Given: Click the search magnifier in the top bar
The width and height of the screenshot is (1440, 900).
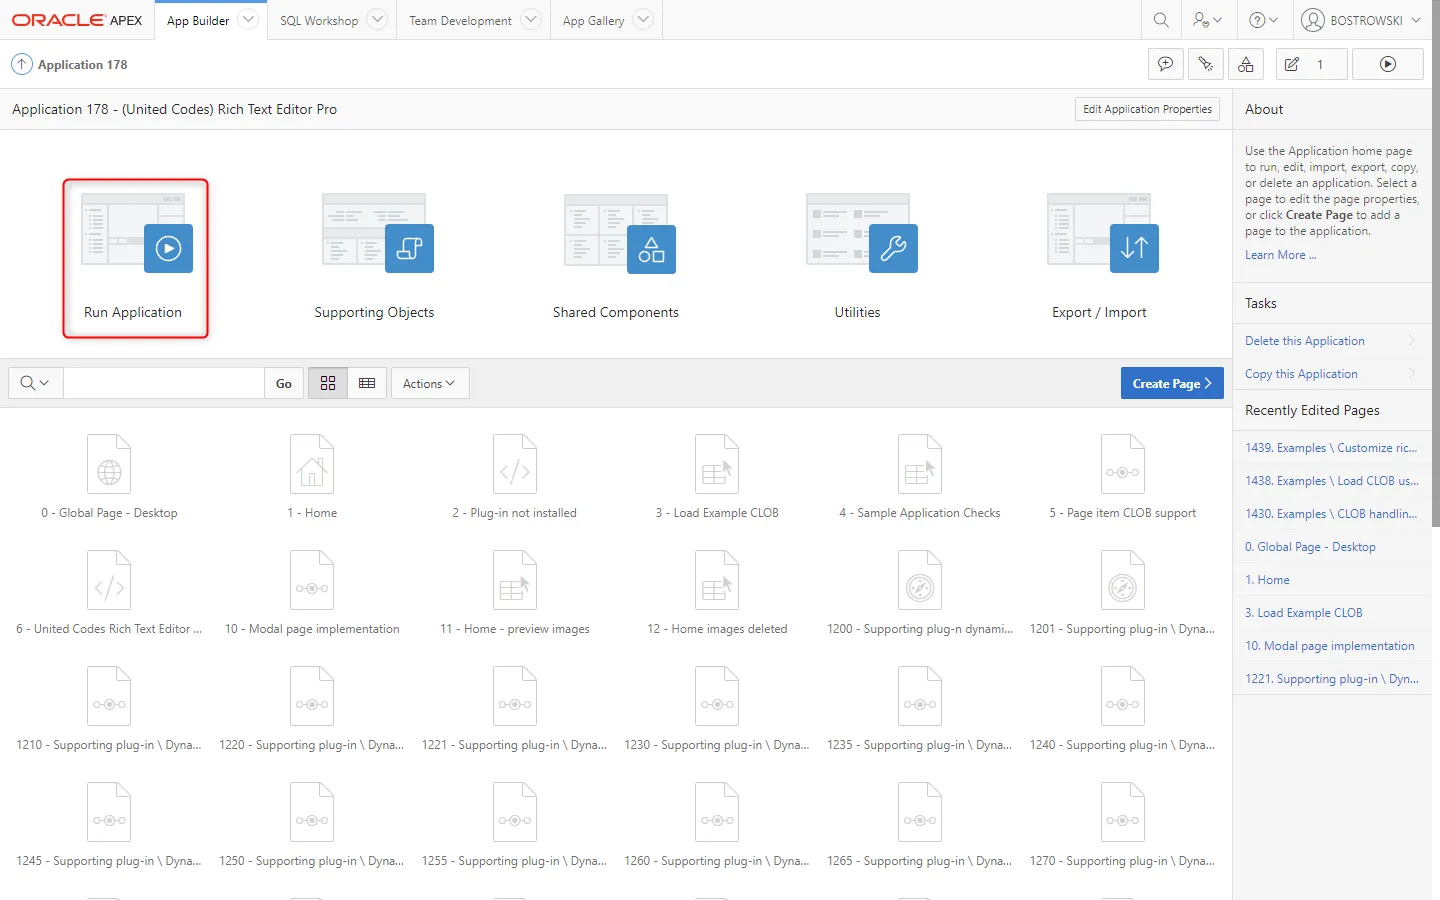Looking at the screenshot, I should click(x=1161, y=20).
